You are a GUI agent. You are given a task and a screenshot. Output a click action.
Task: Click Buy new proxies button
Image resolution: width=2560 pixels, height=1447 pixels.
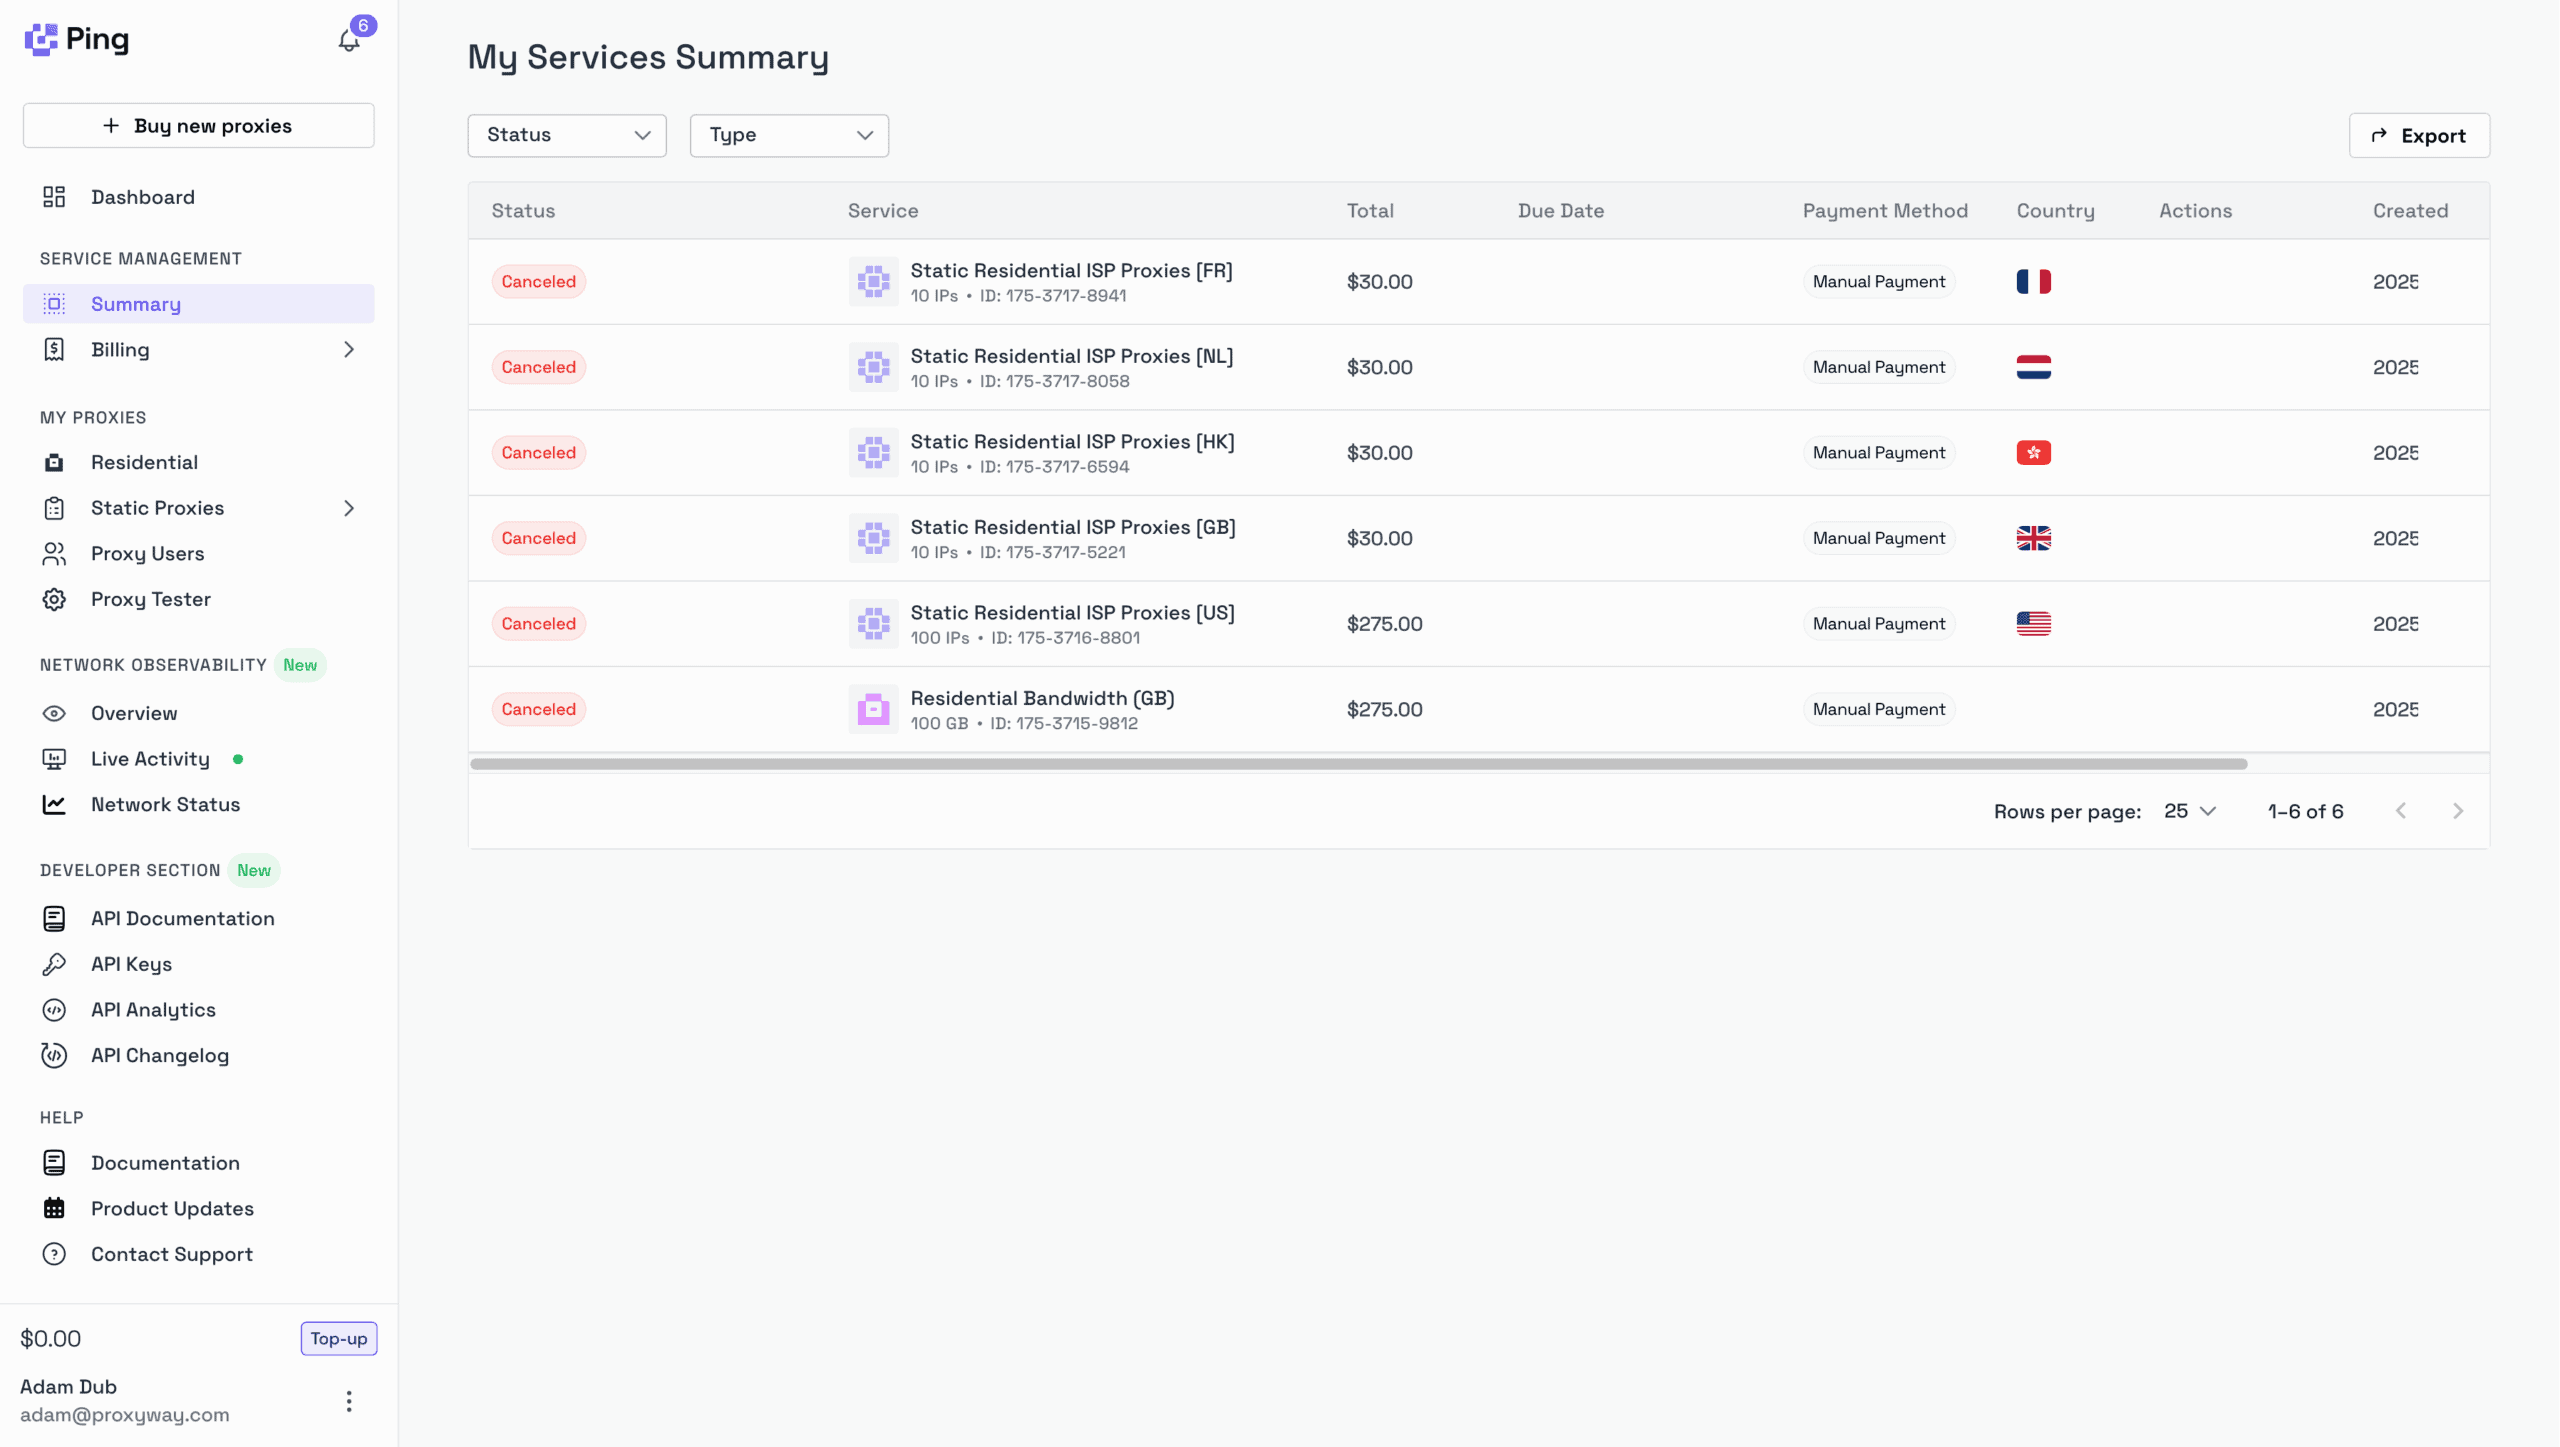199,126
